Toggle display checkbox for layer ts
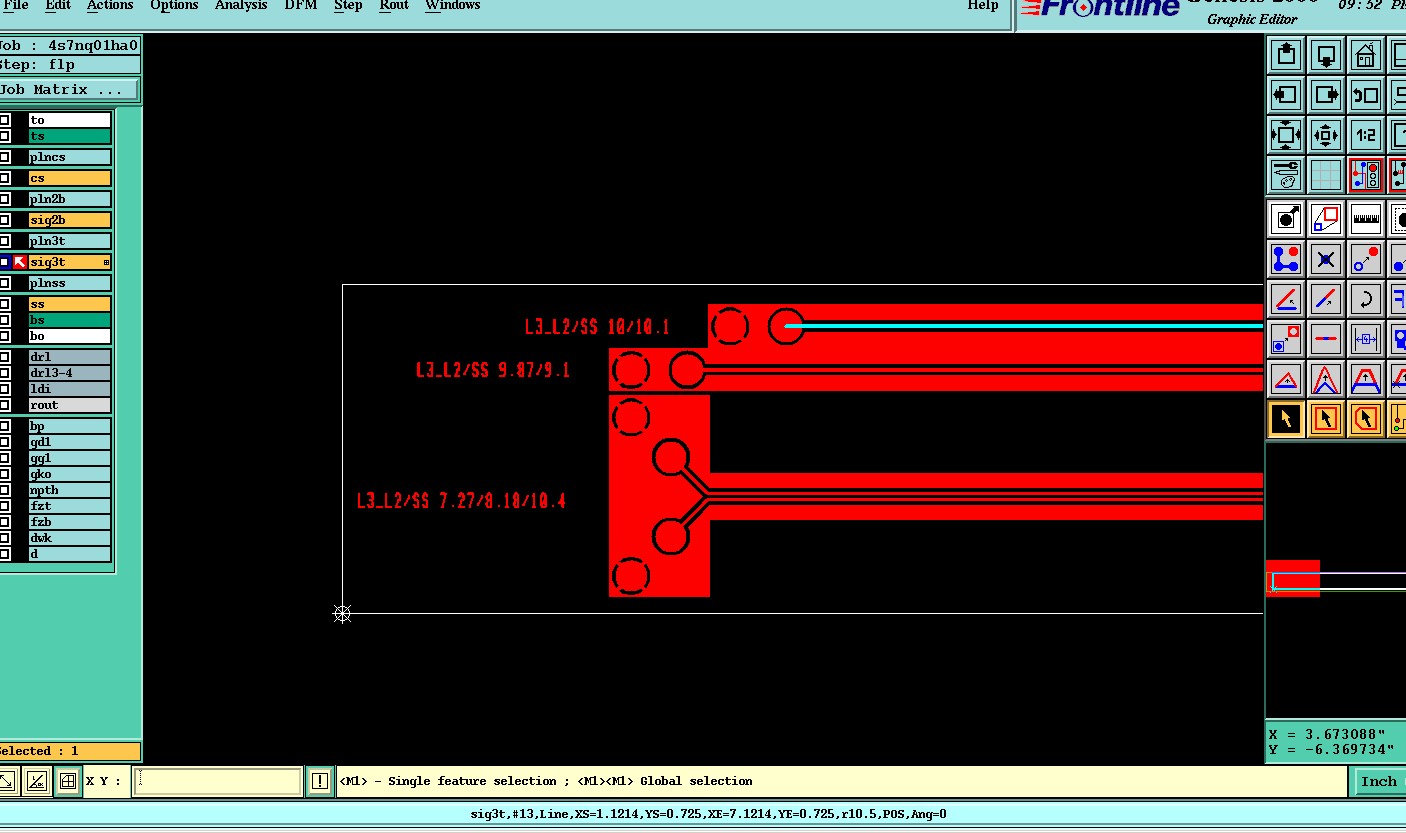This screenshot has height=833, width=1406. tap(5, 136)
